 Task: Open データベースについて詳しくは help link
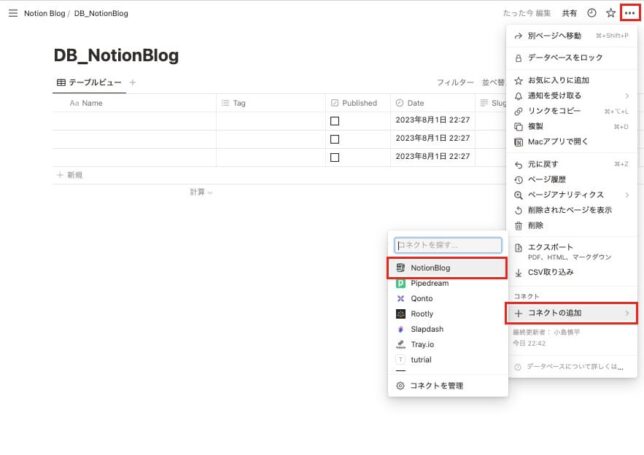tap(569, 366)
